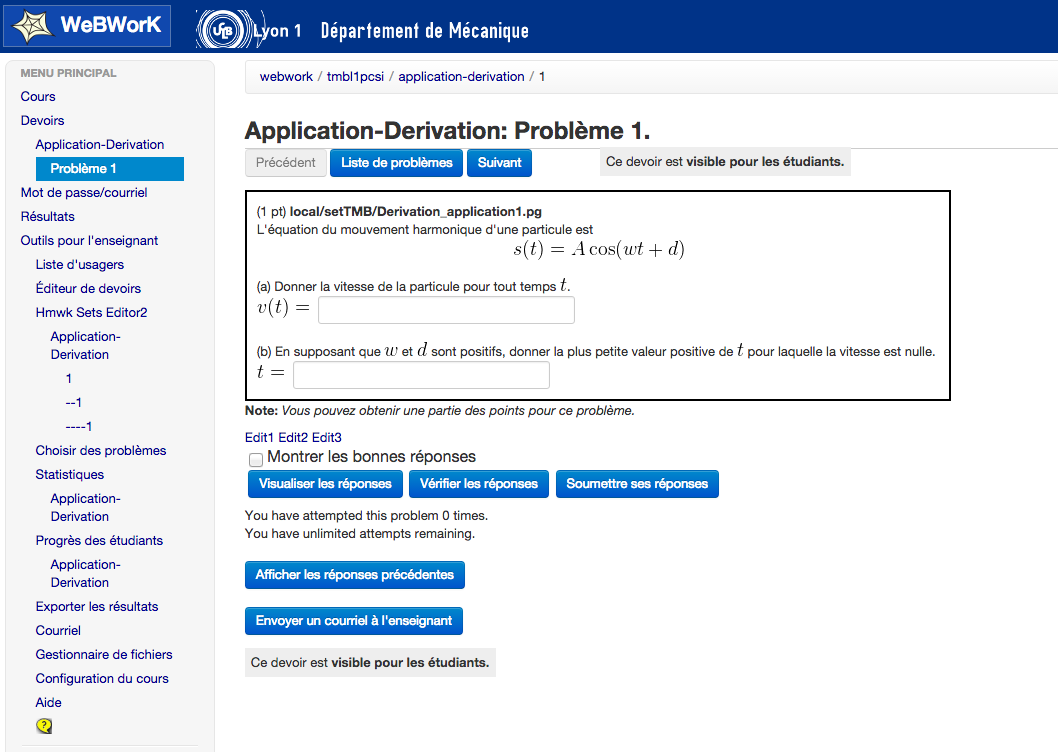Enable the Montrer les bonnes réponses checkbox
This screenshot has width=1058, height=752.
(256, 459)
